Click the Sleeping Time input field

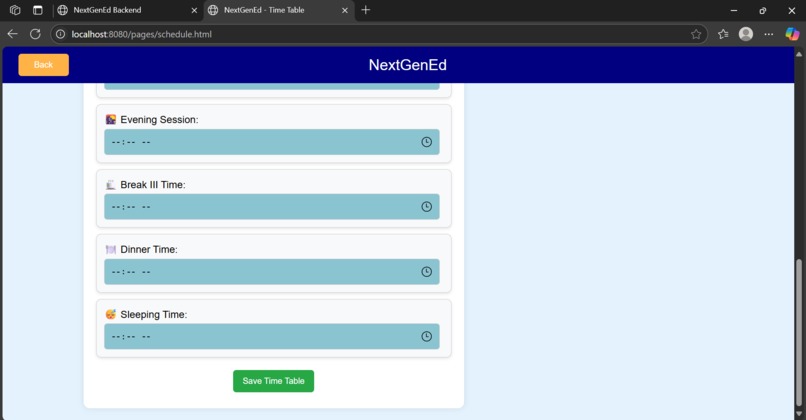pyautogui.click(x=271, y=337)
